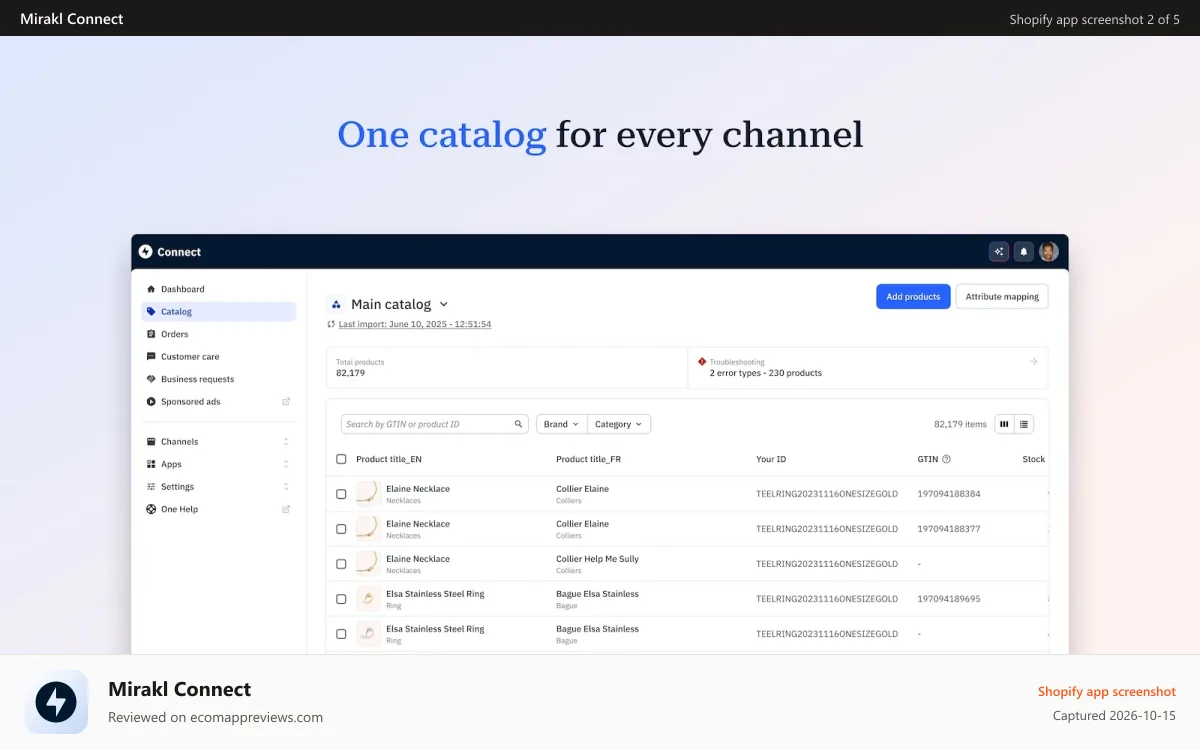Click the Collier Help Me Sully title
Image resolution: width=1200 pixels, height=750 pixels.
coord(597,559)
